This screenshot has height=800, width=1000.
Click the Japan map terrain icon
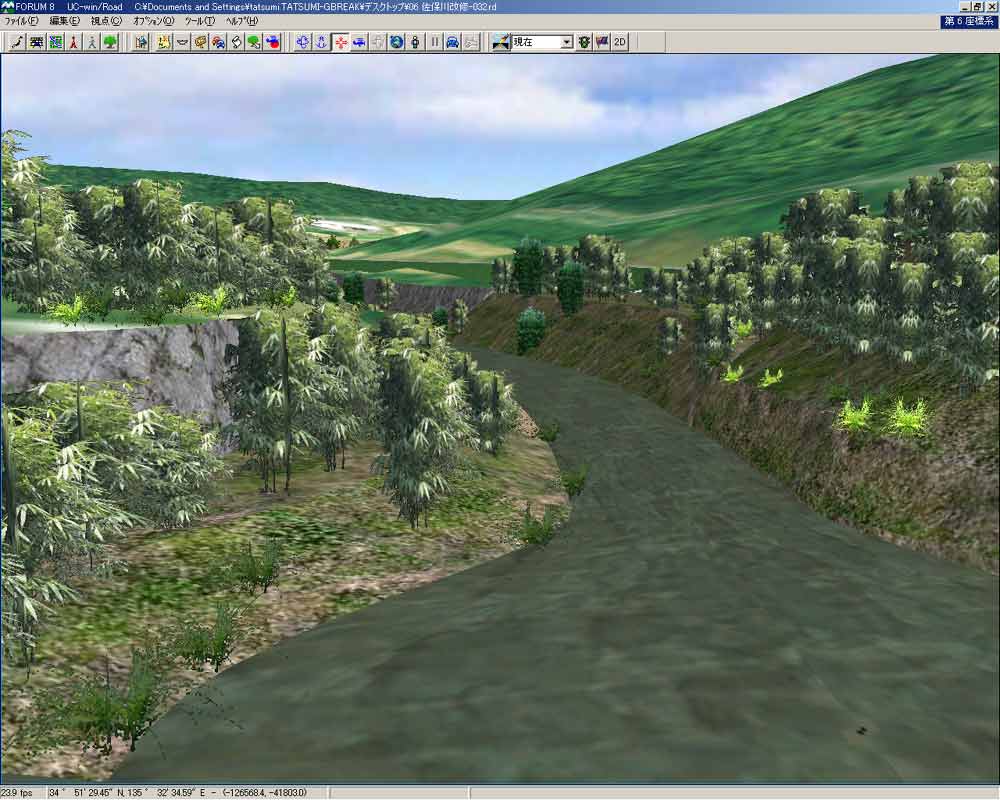pos(18,42)
